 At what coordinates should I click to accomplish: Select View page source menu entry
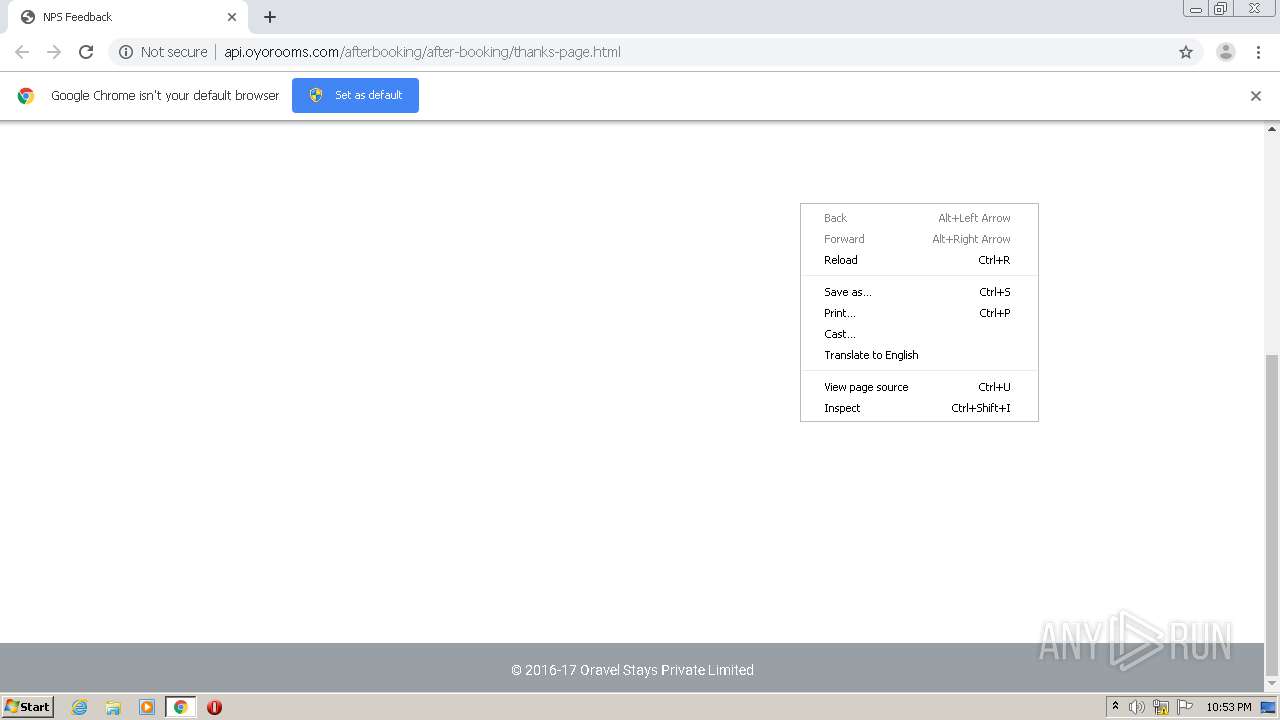[919, 387]
